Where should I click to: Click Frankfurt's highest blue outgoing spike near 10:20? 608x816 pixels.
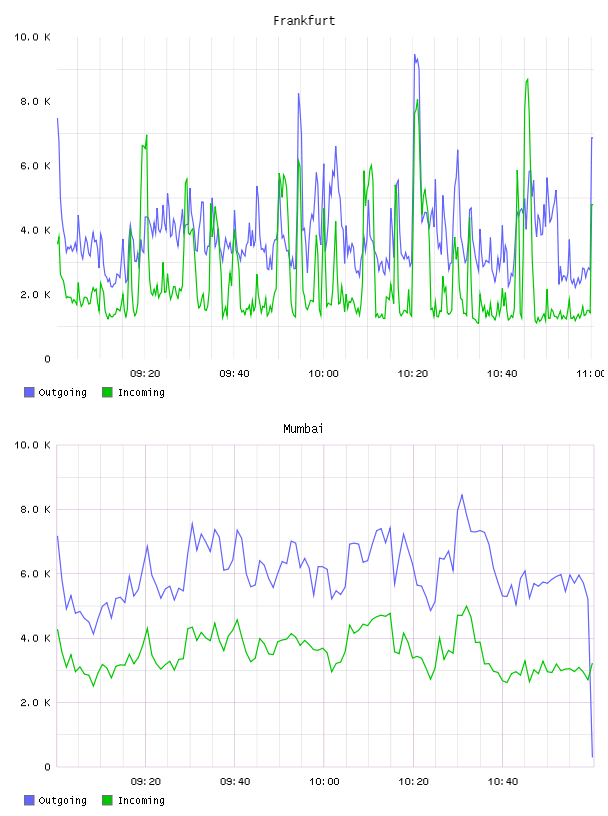pyautogui.click(x=415, y=55)
